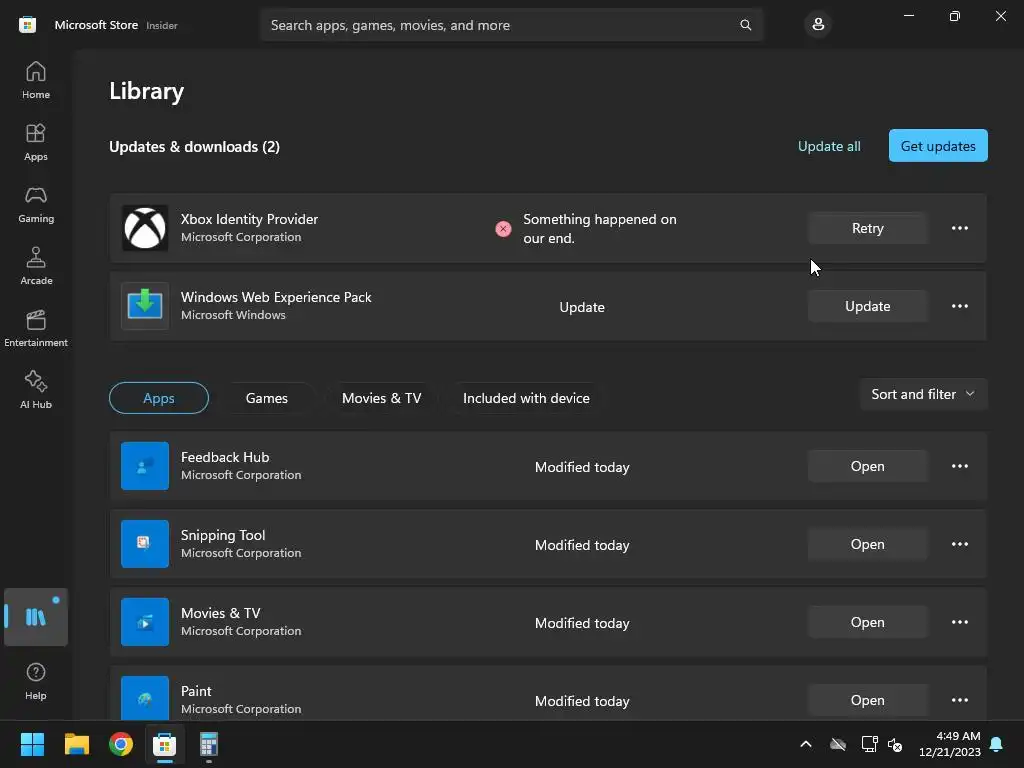Open more options for Windows Web Experience Pack
1024x768 pixels.
959,306
